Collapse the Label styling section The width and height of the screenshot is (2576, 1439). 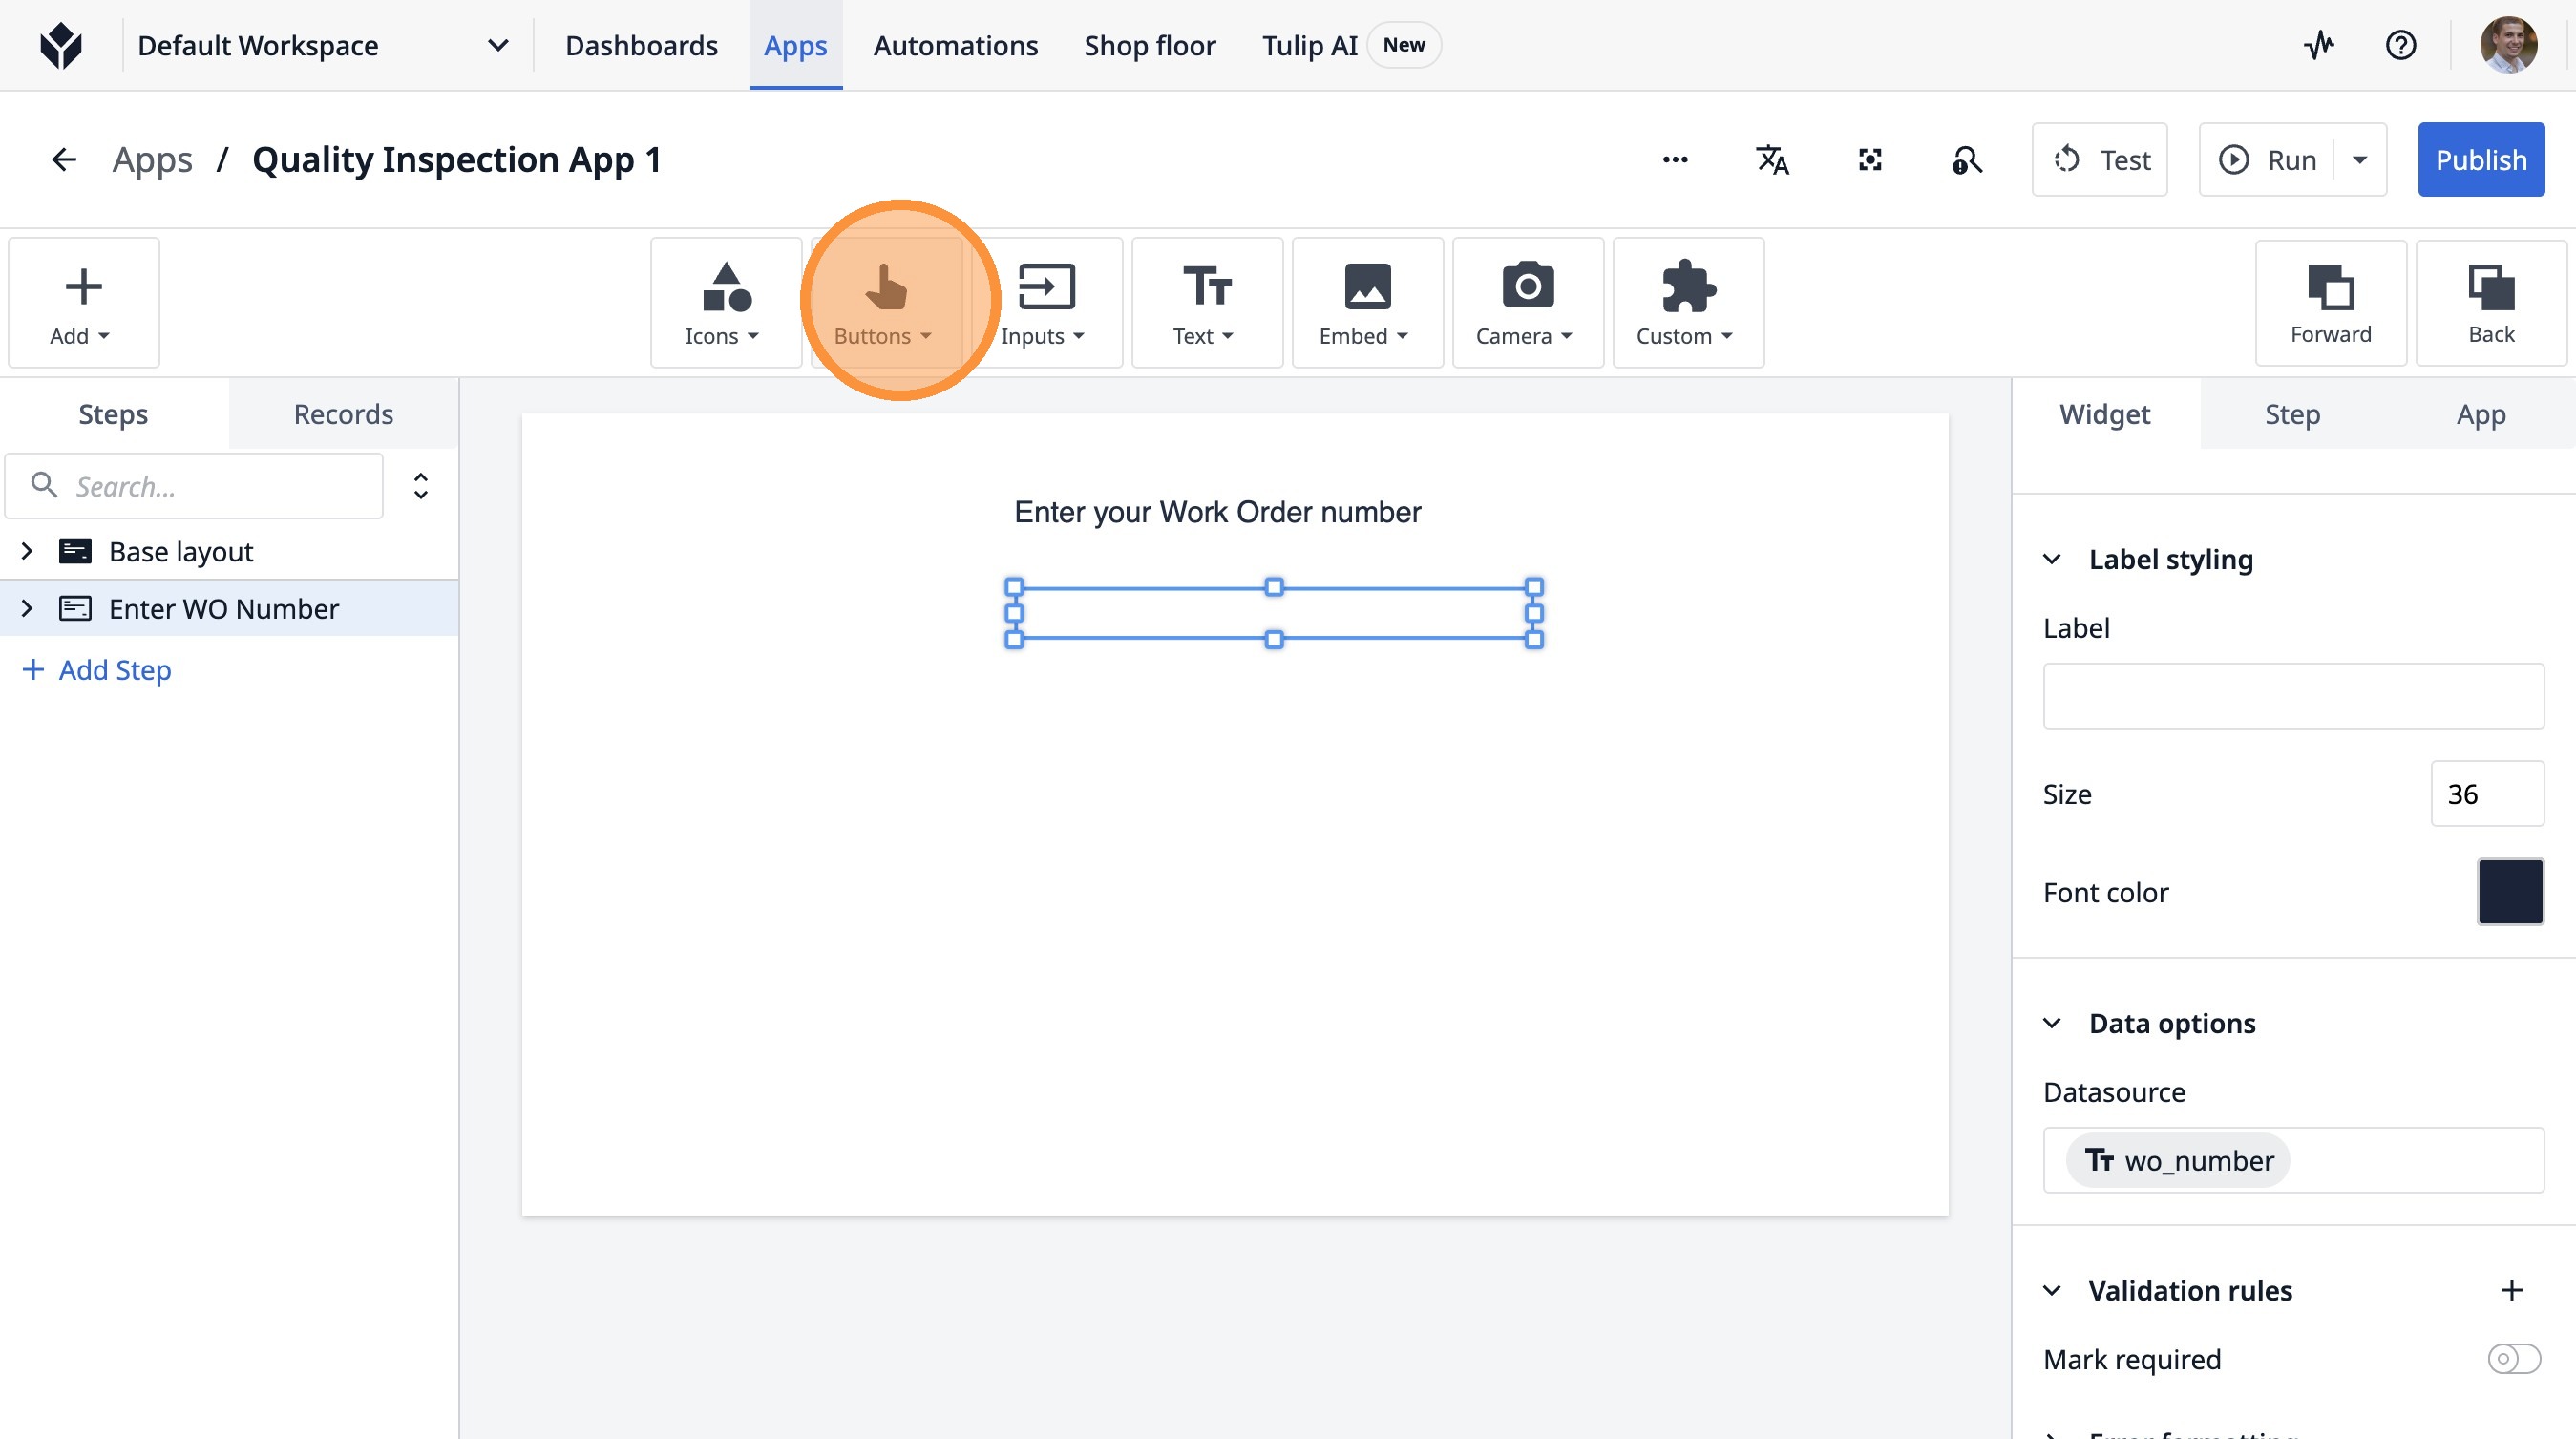coord(2052,559)
